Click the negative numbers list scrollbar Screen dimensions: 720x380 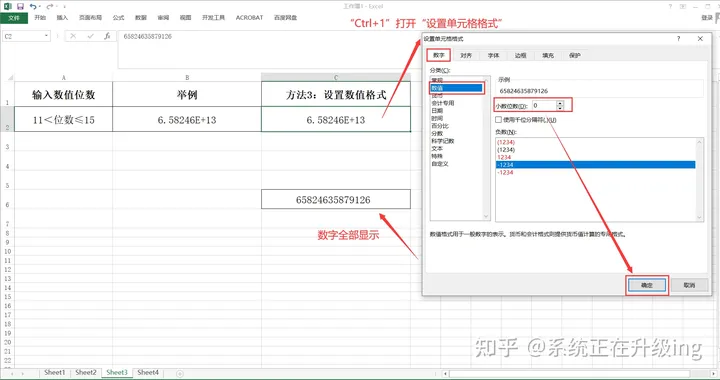[x=699, y=179]
